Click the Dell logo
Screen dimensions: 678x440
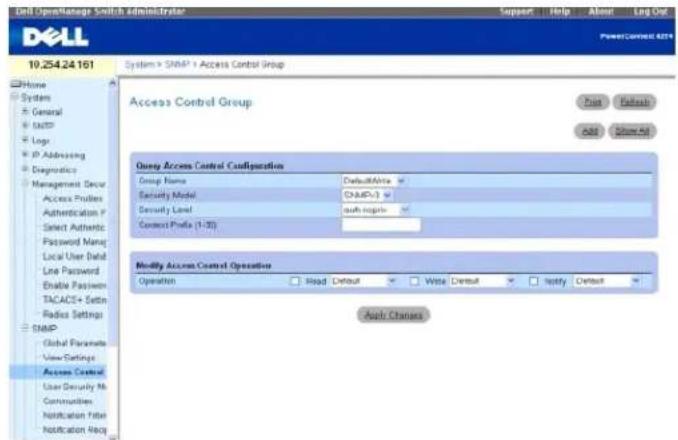(55, 37)
